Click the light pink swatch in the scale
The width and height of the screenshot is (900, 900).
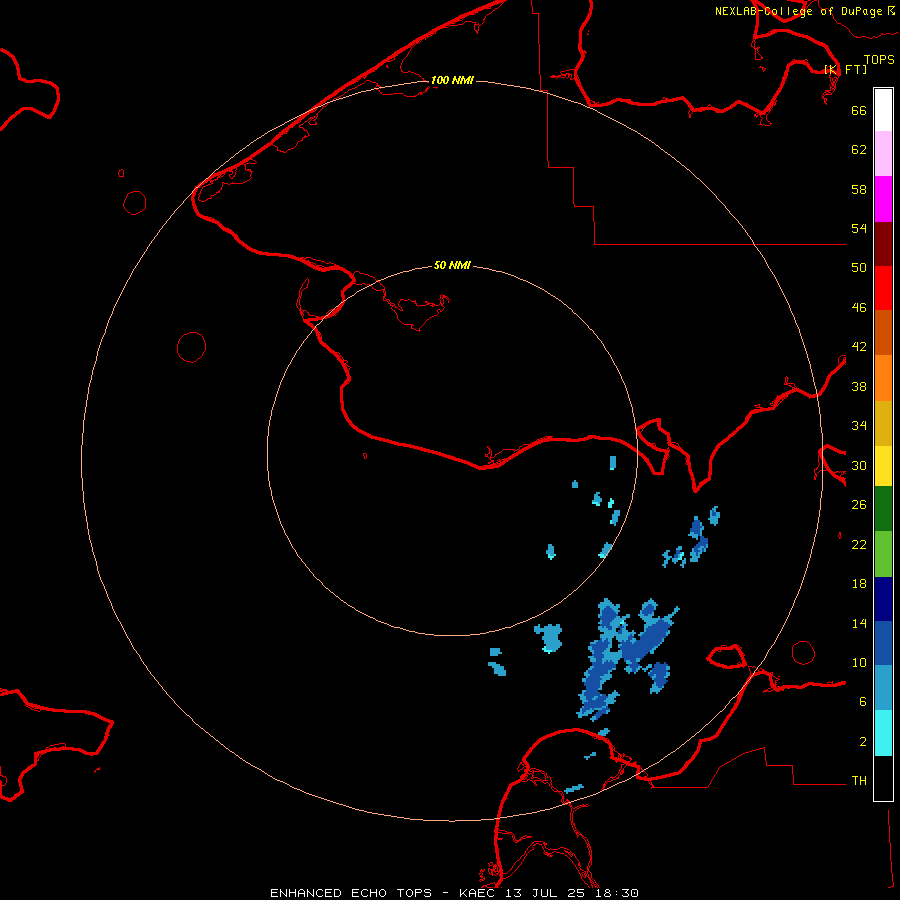click(883, 154)
